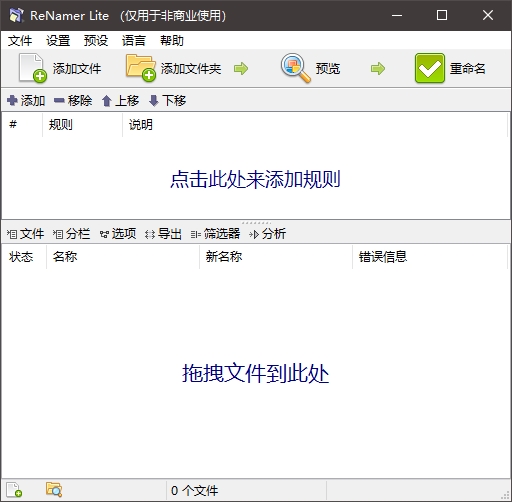
Task: Sort by the 名称 column header
Action: click(x=123, y=257)
